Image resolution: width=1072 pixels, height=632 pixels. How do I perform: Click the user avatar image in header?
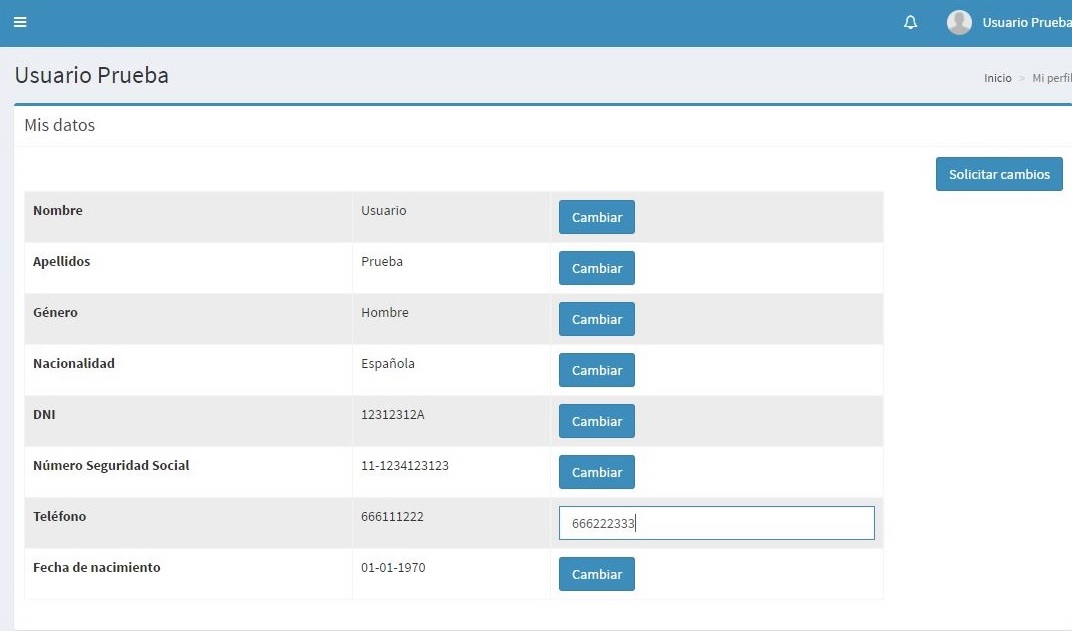[x=959, y=23]
